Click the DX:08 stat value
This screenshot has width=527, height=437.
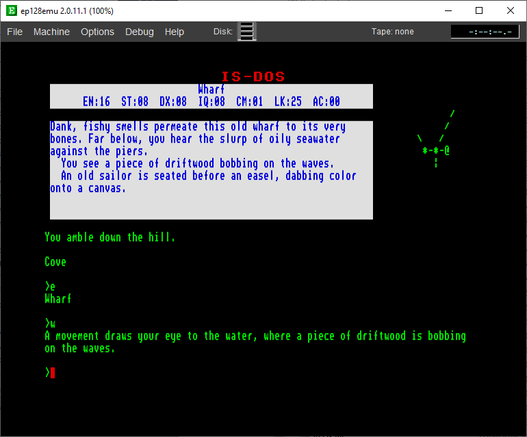coord(173,101)
